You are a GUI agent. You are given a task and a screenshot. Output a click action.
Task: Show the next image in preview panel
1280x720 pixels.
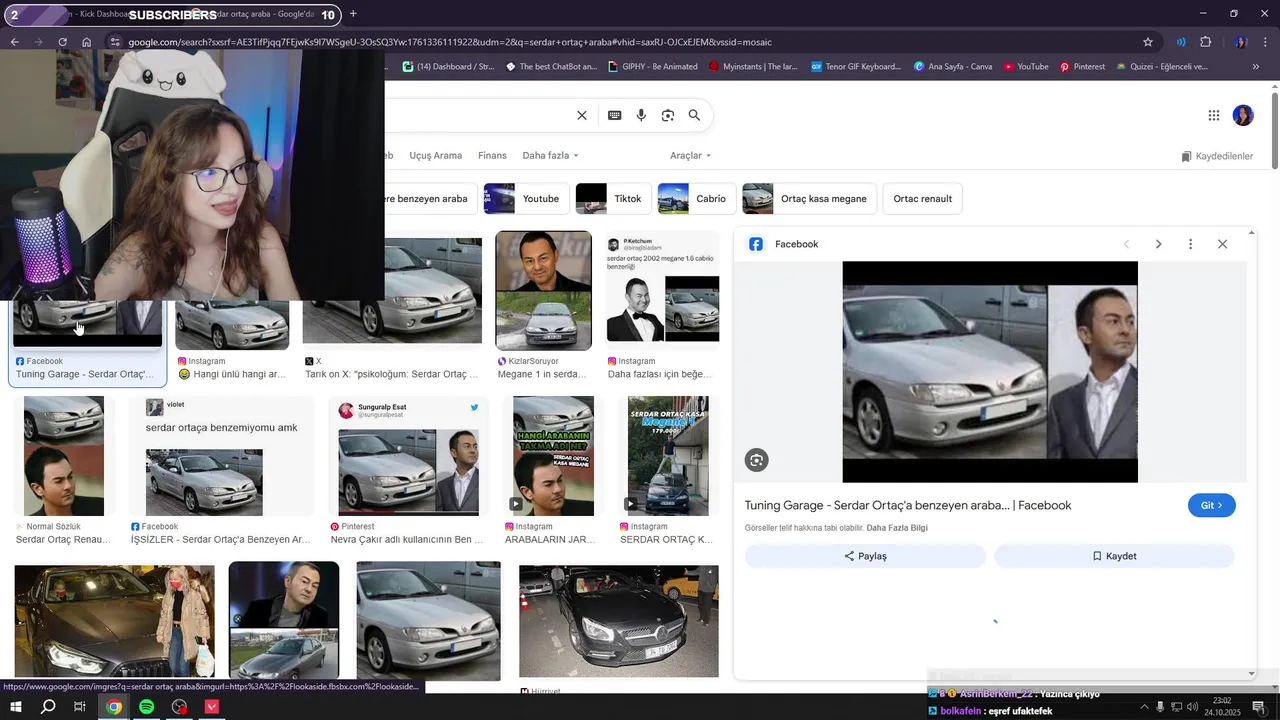[x=1158, y=244]
